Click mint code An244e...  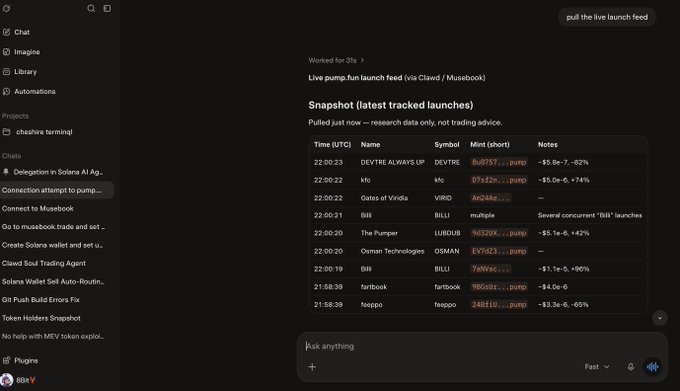[x=490, y=198]
